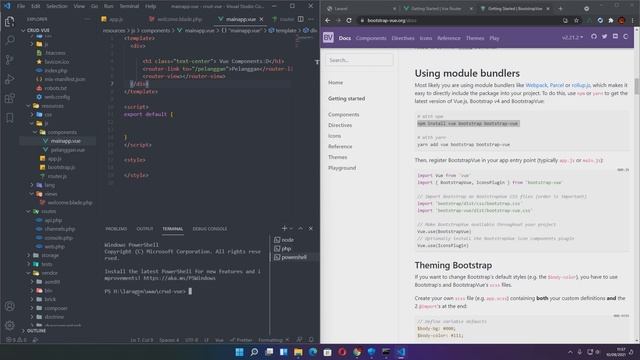Image resolution: width=640 pixels, height=360 pixels.
Task: Open Windows taskbar search
Action: (x=254, y=352)
